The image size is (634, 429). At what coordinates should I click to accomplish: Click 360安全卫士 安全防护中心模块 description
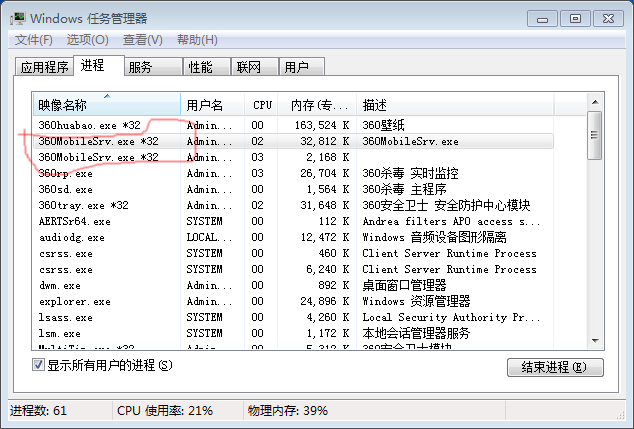[x=446, y=205]
